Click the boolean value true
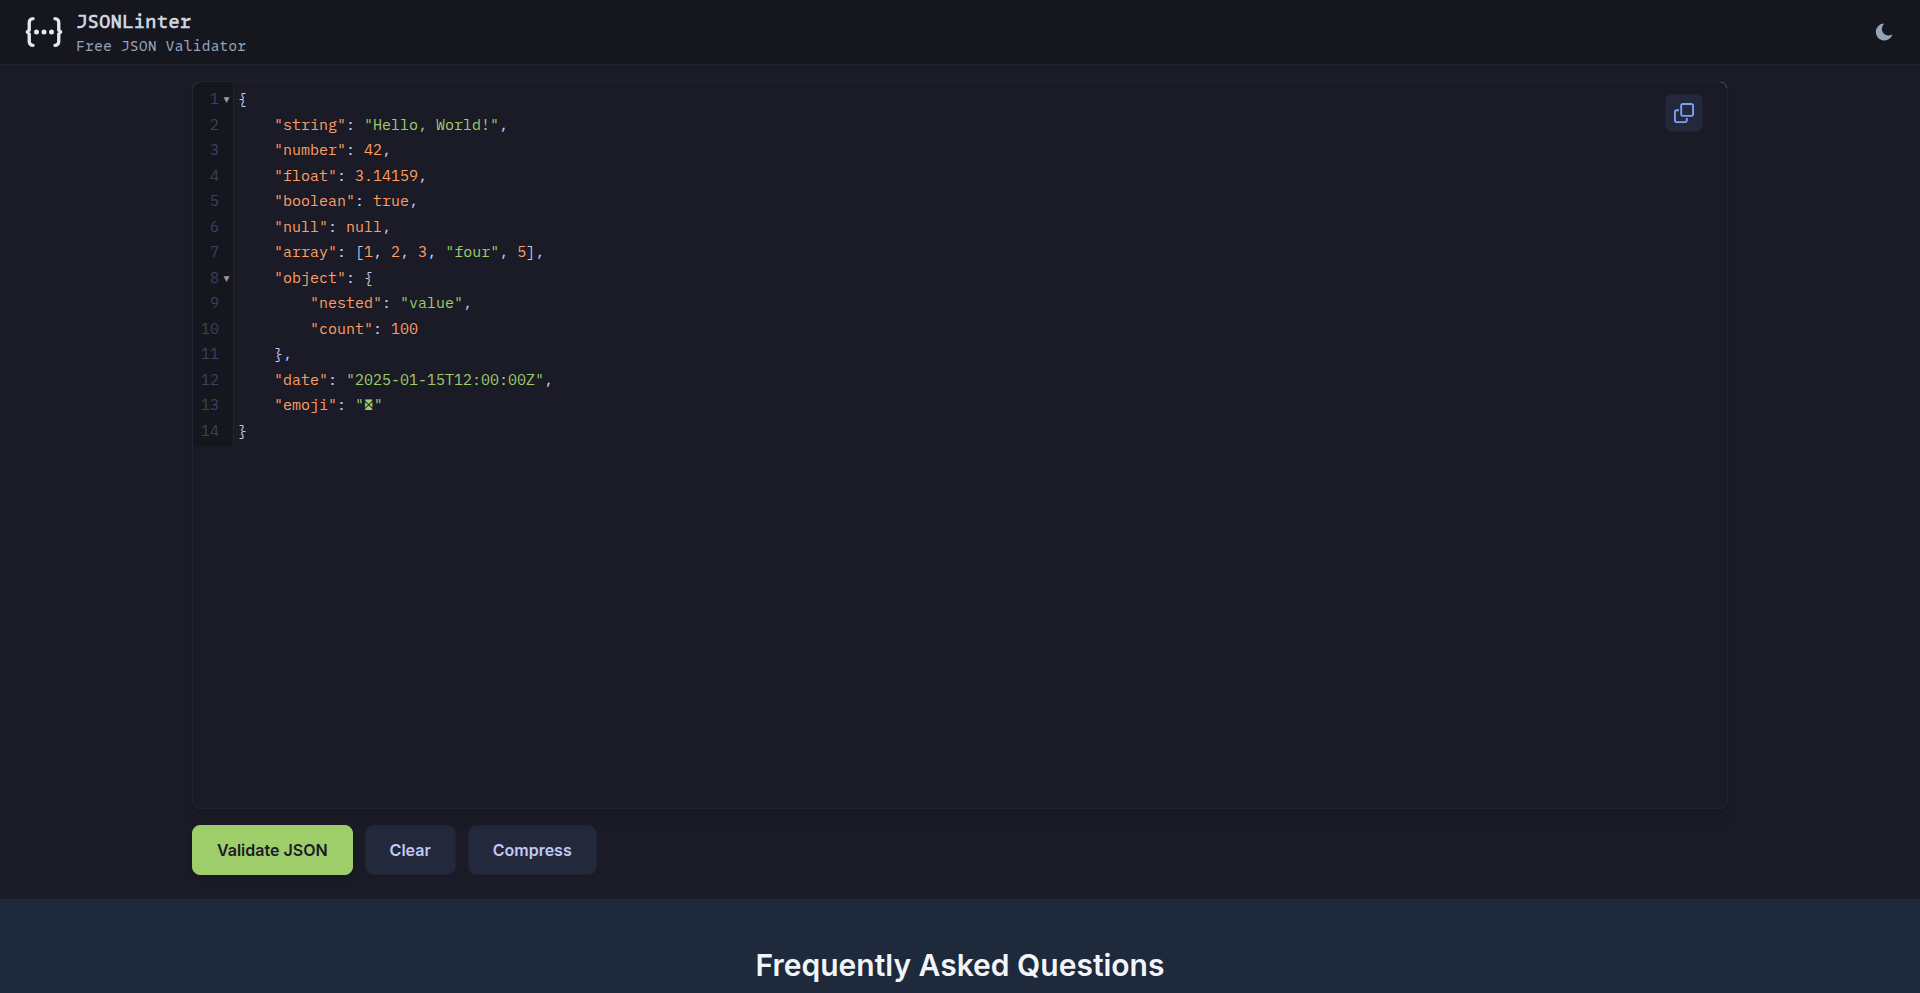 [x=391, y=201]
